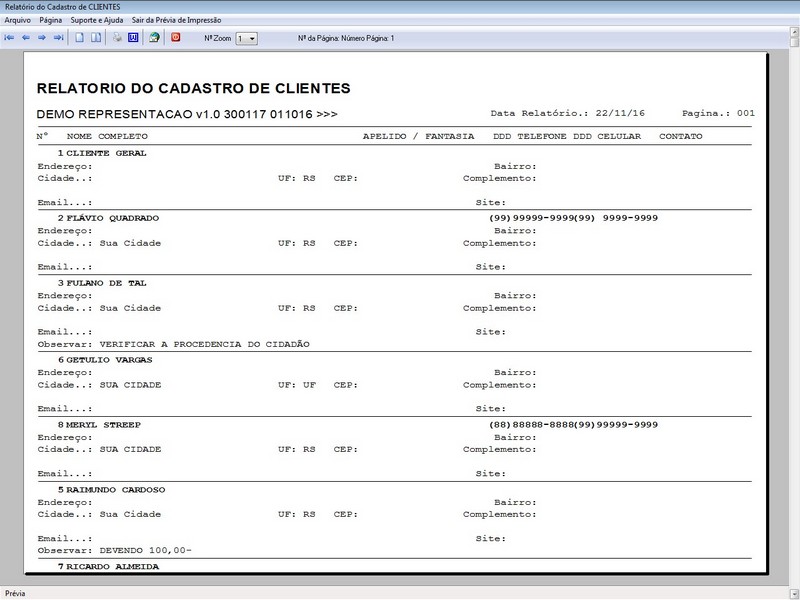This screenshot has width=800, height=600.
Task: Click the vertical scrollbar down arrow
Action: pos(794,594)
